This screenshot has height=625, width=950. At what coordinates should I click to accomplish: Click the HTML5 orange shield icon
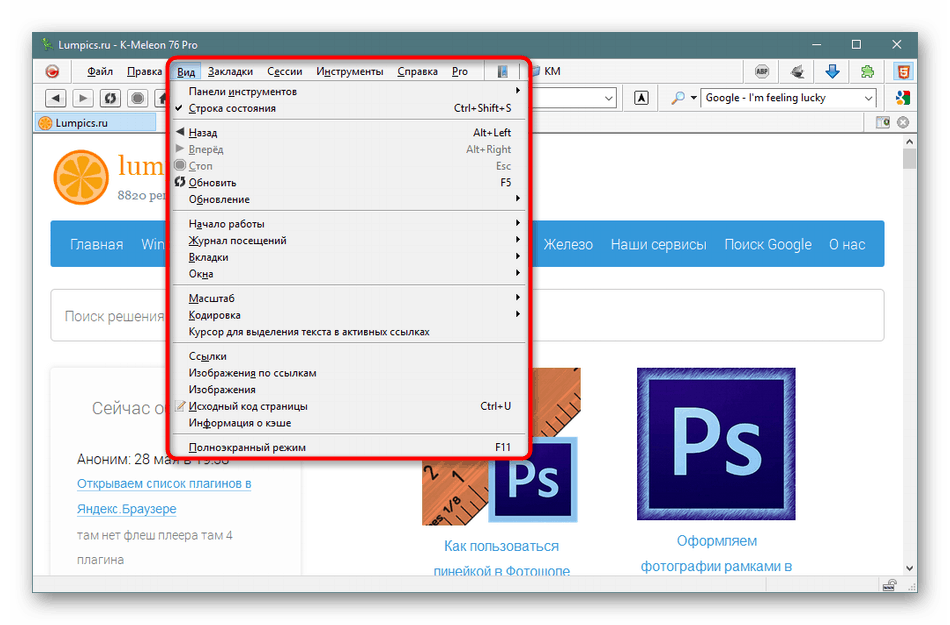tap(903, 71)
